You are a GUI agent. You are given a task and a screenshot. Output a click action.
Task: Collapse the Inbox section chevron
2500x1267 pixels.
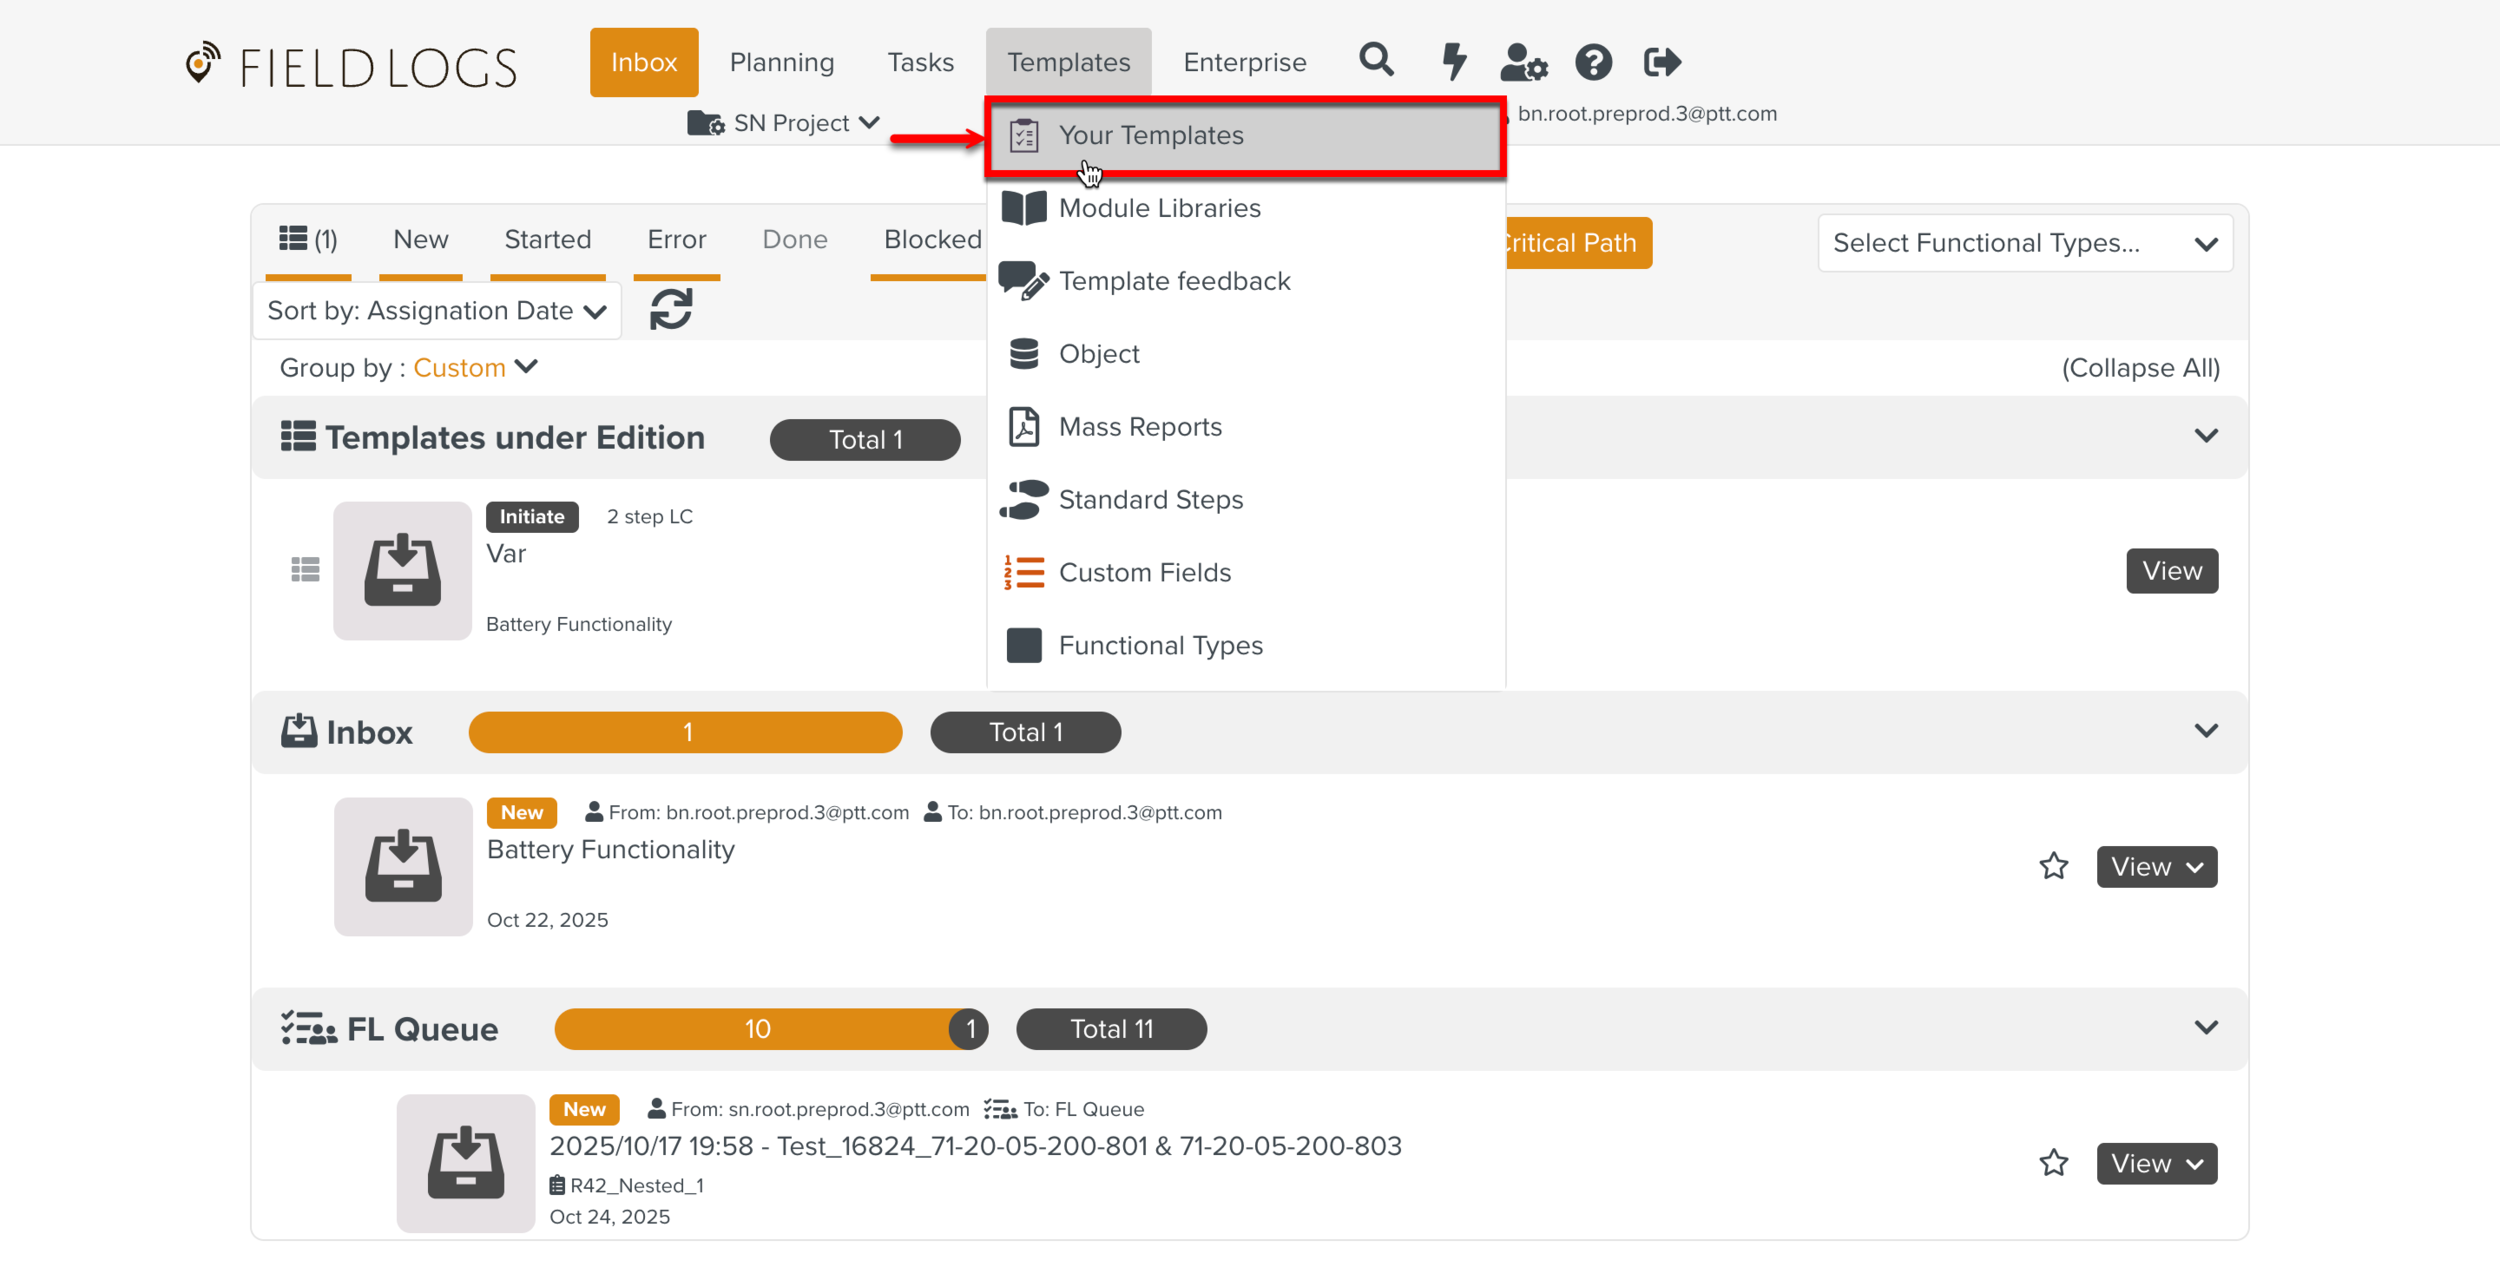coord(2205,731)
